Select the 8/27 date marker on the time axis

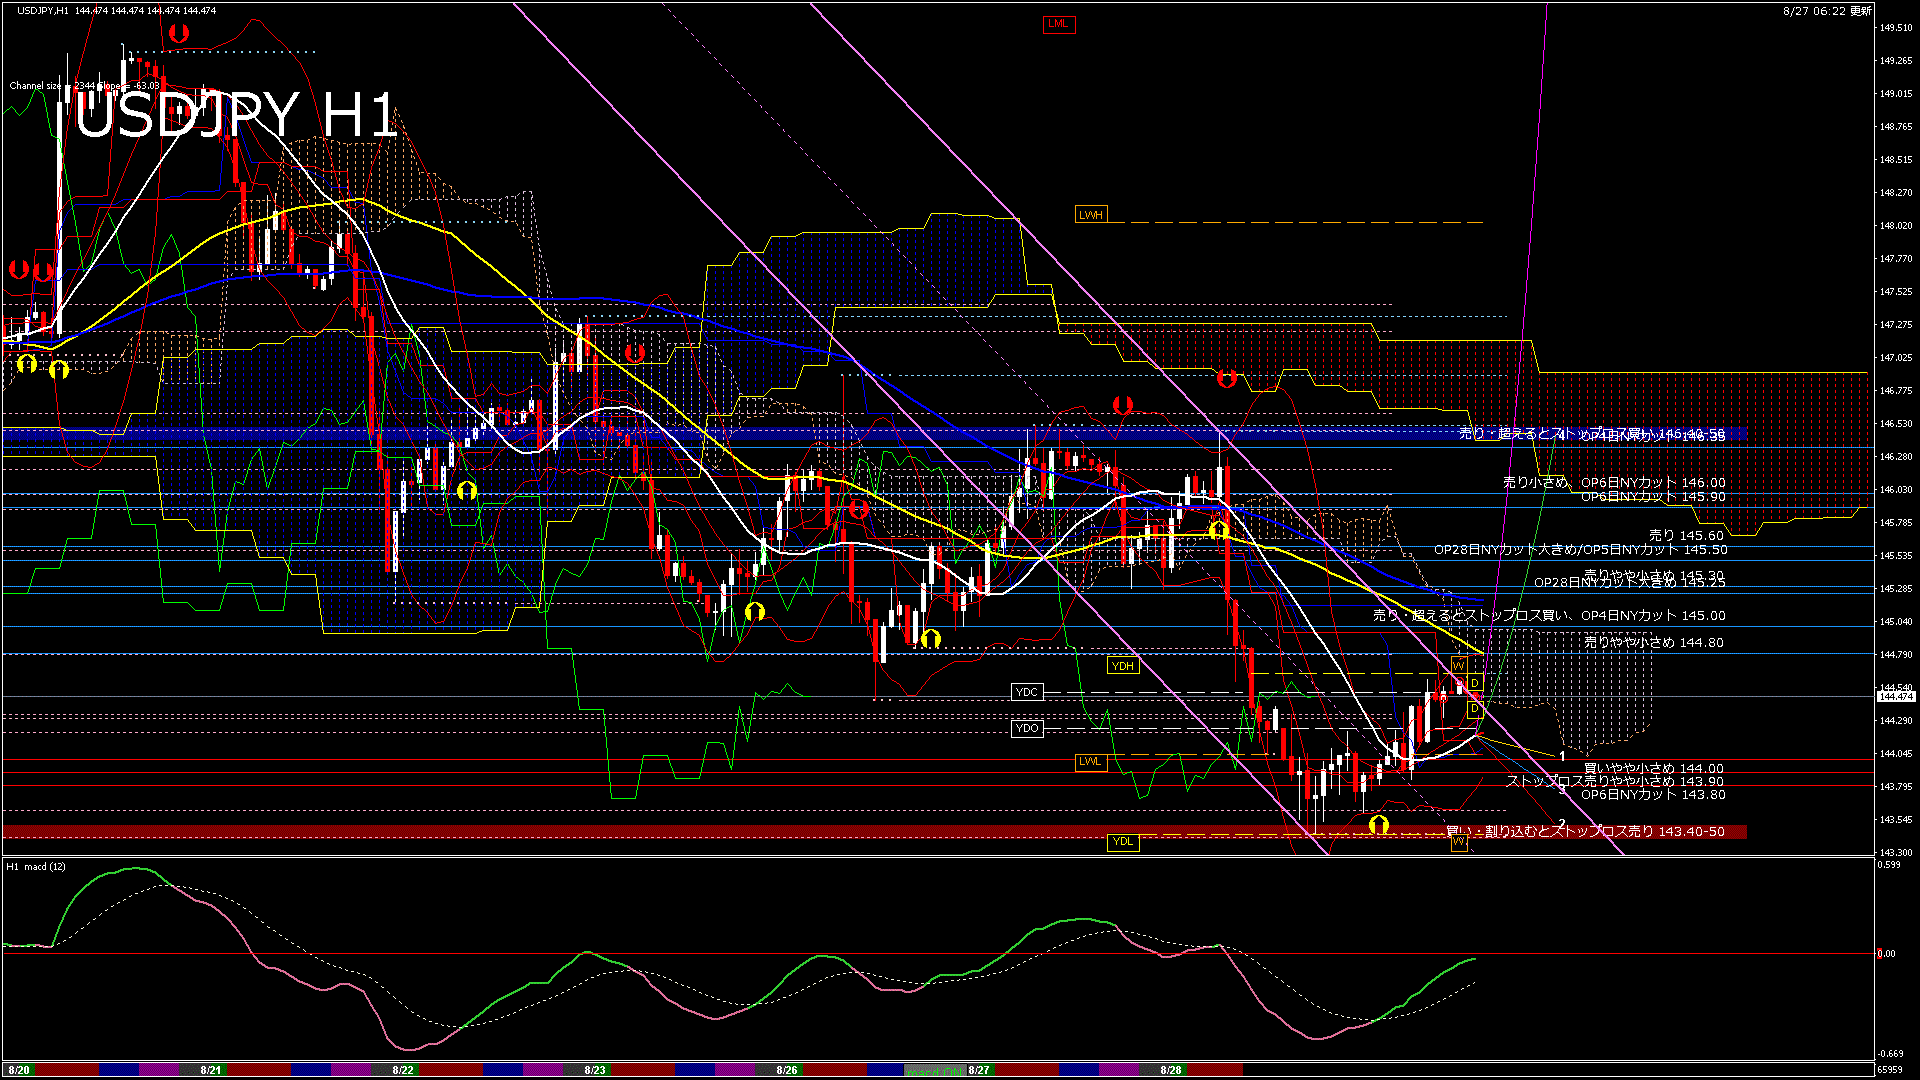[979, 1070]
